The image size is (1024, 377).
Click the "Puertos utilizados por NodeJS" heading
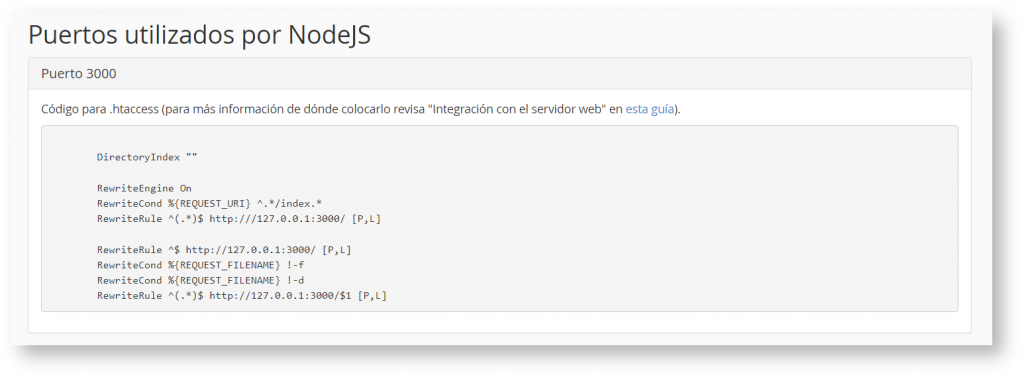point(199,35)
